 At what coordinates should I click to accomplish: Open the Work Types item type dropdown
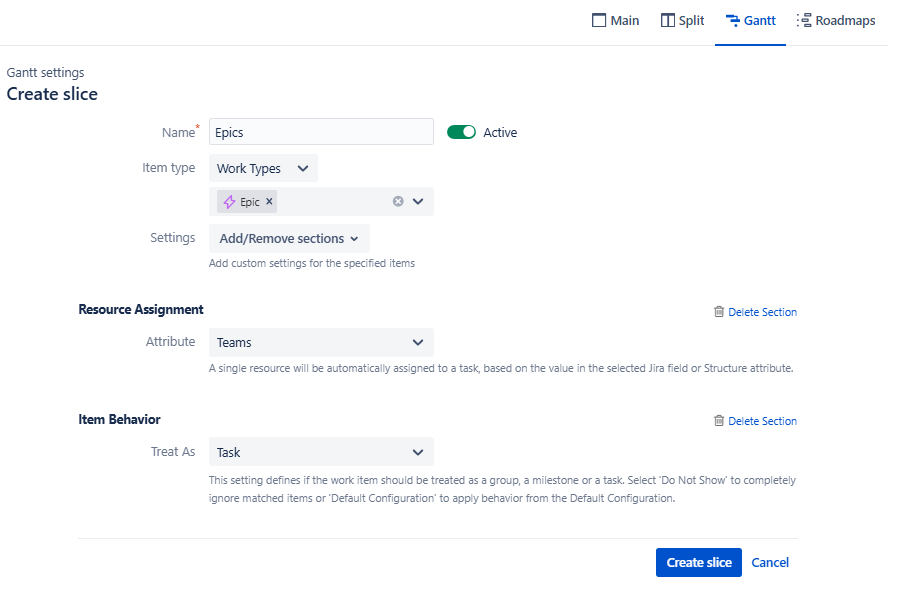pos(263,169)
